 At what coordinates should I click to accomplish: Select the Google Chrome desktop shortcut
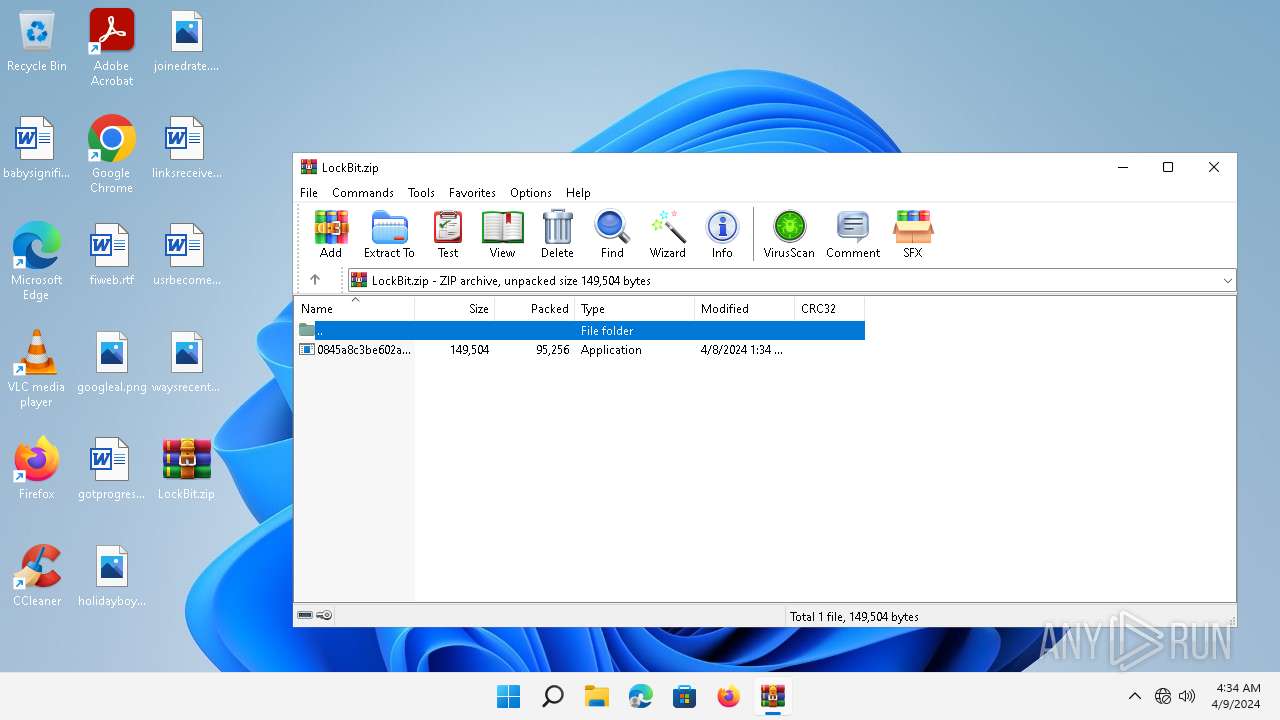(112, 155)
